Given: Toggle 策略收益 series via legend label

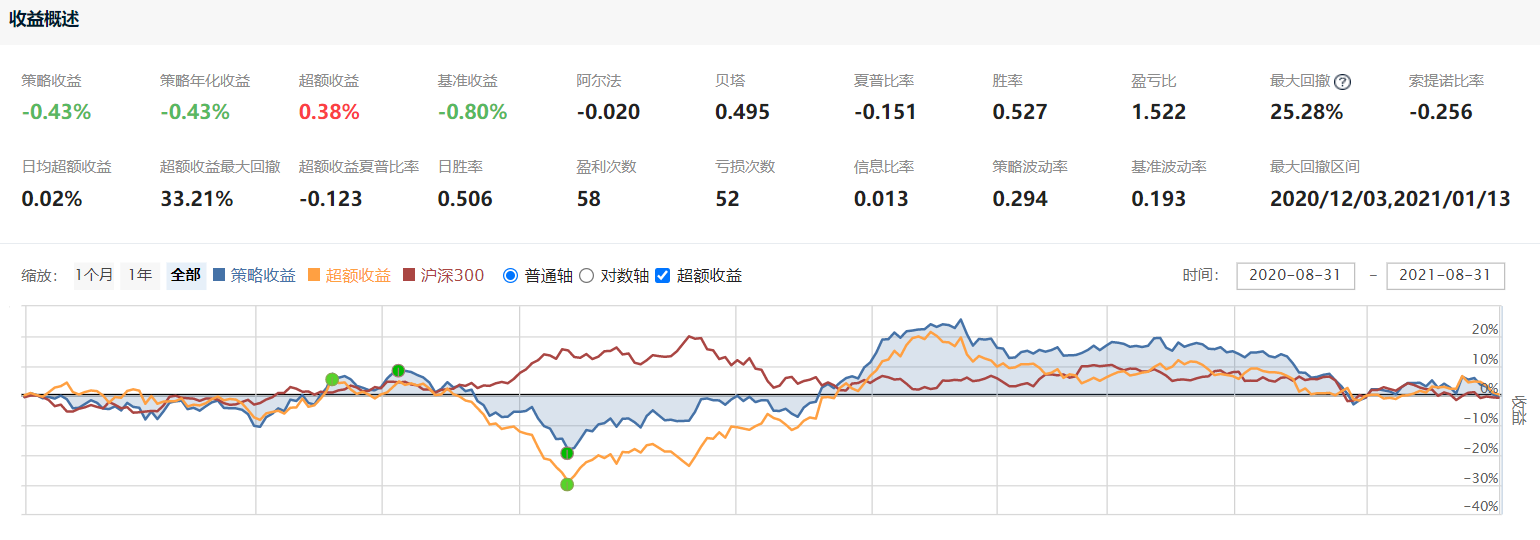Looking at the screenshot, I should coord(263,275).
